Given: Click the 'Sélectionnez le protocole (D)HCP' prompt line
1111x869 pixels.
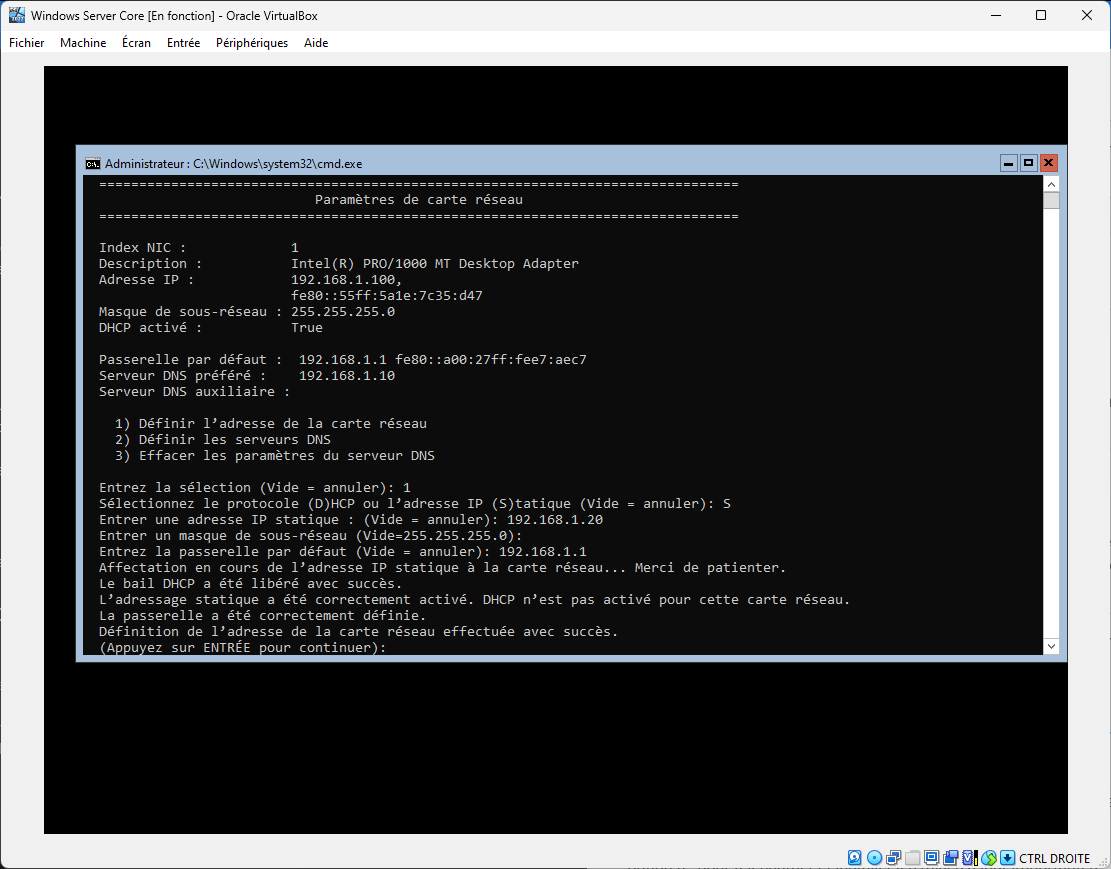Looking at the screenshot, I should (415, 504).
